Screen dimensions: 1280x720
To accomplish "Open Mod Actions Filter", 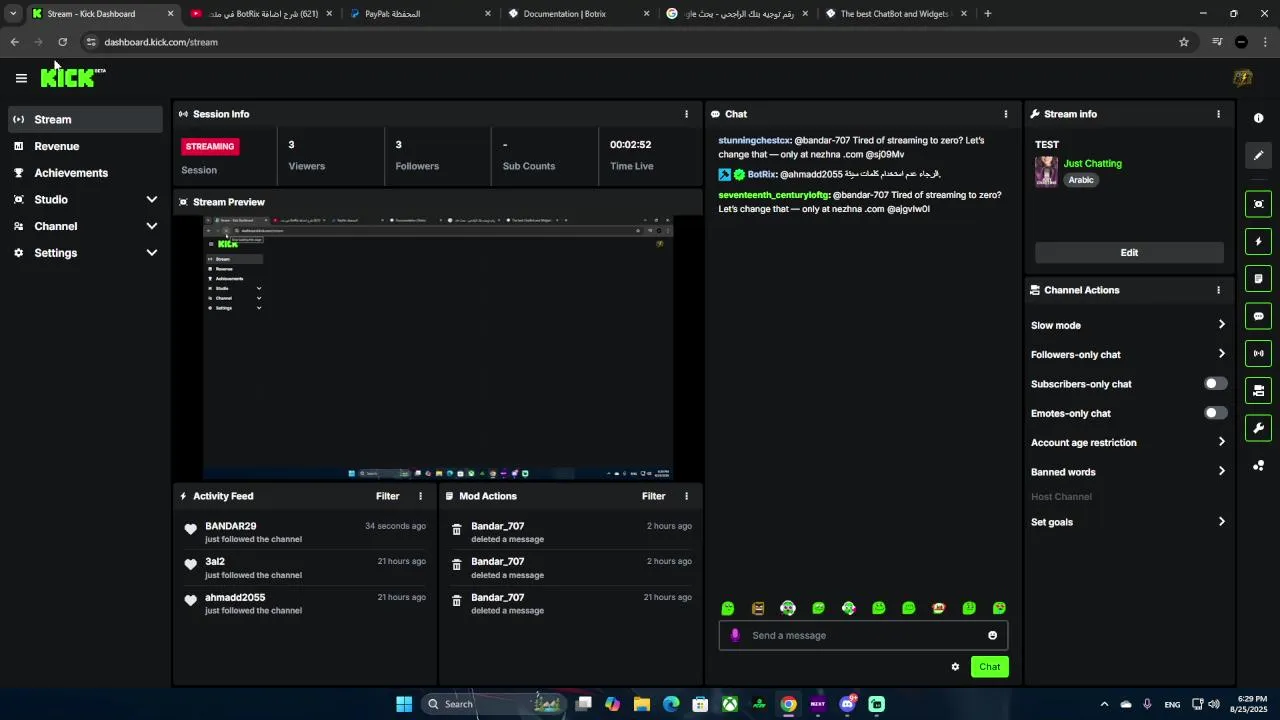I will tap(653, 496).
